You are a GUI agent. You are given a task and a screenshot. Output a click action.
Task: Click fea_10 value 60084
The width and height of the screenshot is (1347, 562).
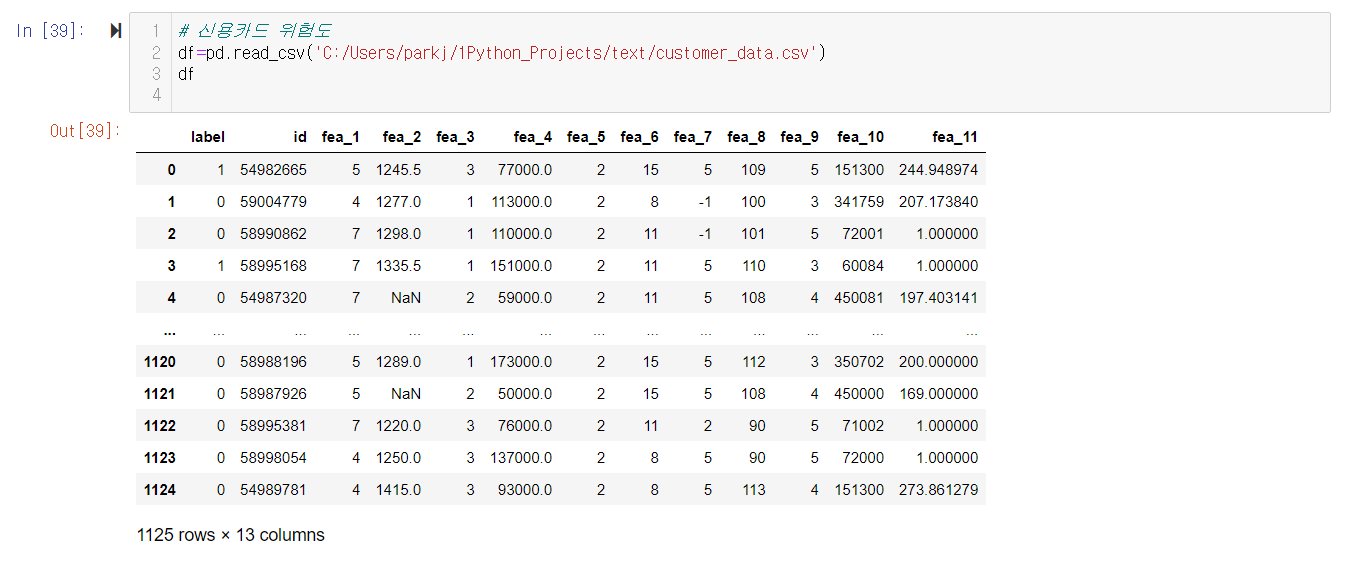(x=864, y=266)
